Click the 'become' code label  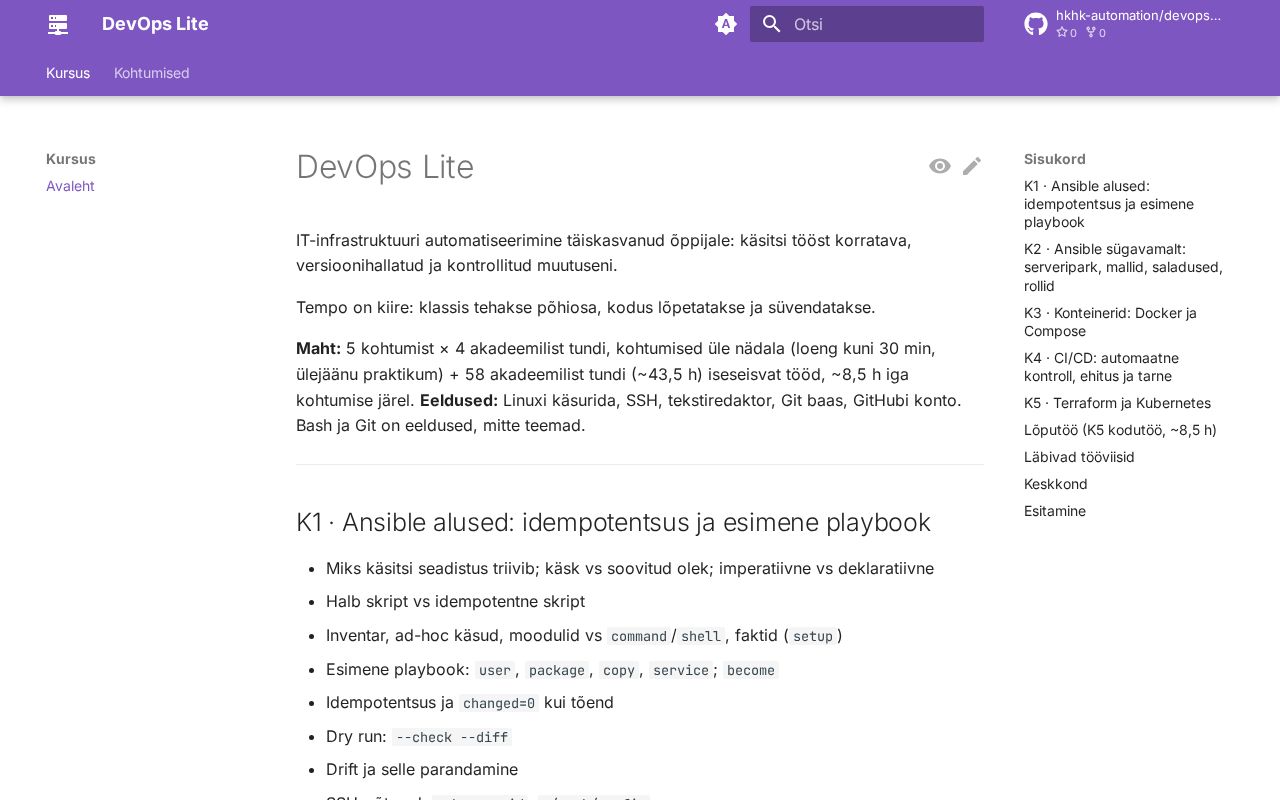click(x=751, y=670)
